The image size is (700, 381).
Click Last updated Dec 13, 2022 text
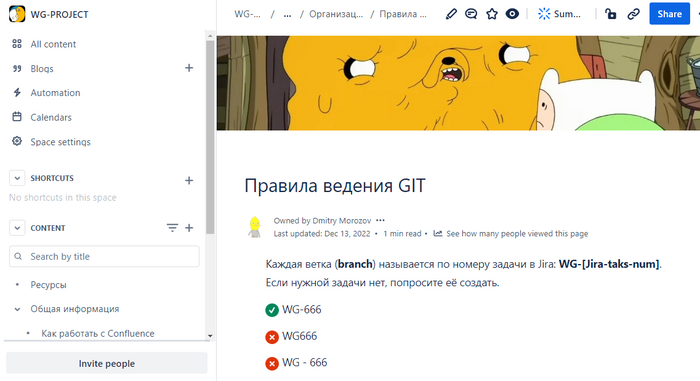322,234
